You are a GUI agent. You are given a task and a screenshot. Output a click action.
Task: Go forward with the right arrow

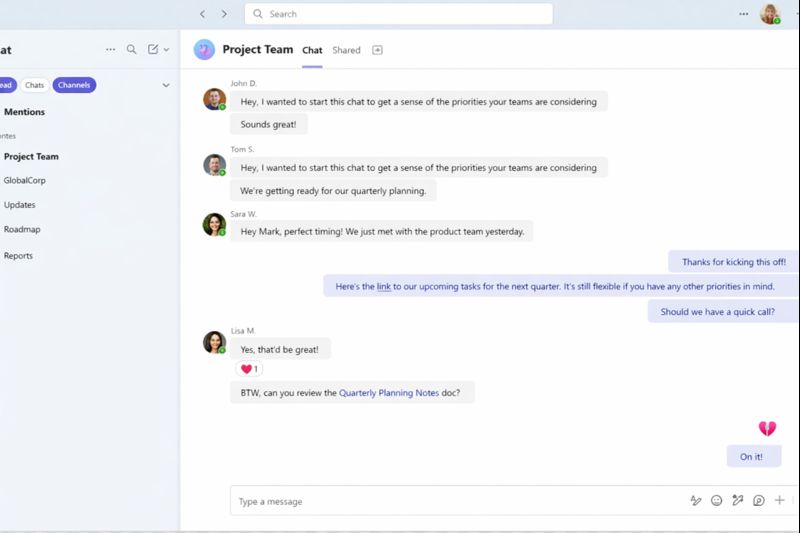pos(224,14)
